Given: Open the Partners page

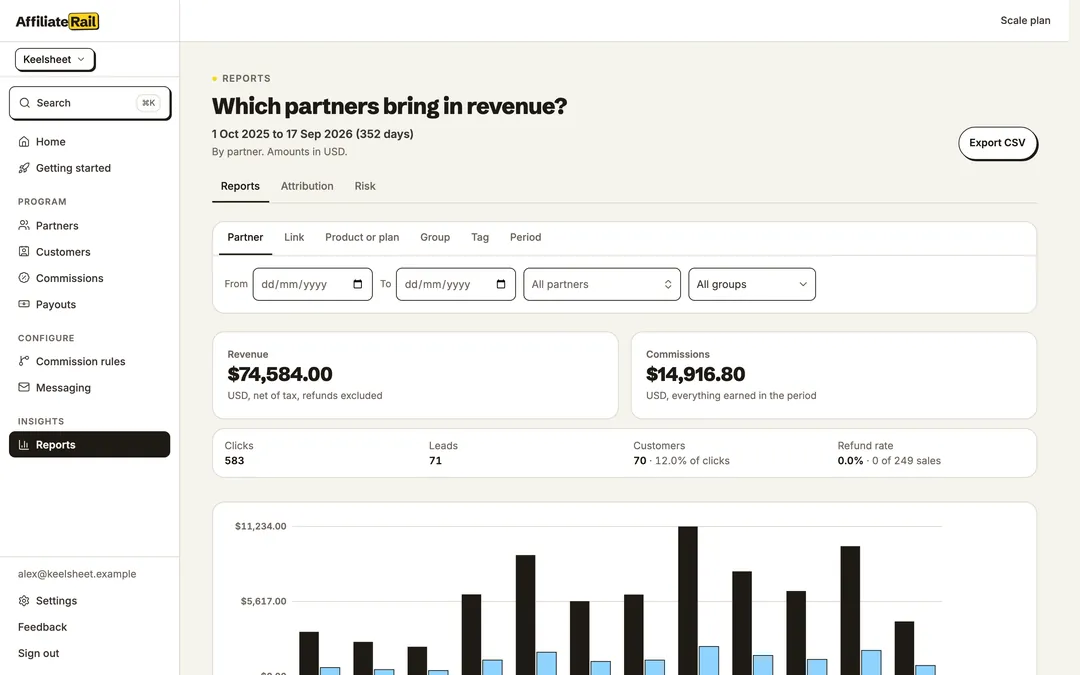Looking at the screenshot, I should [90, 225].
